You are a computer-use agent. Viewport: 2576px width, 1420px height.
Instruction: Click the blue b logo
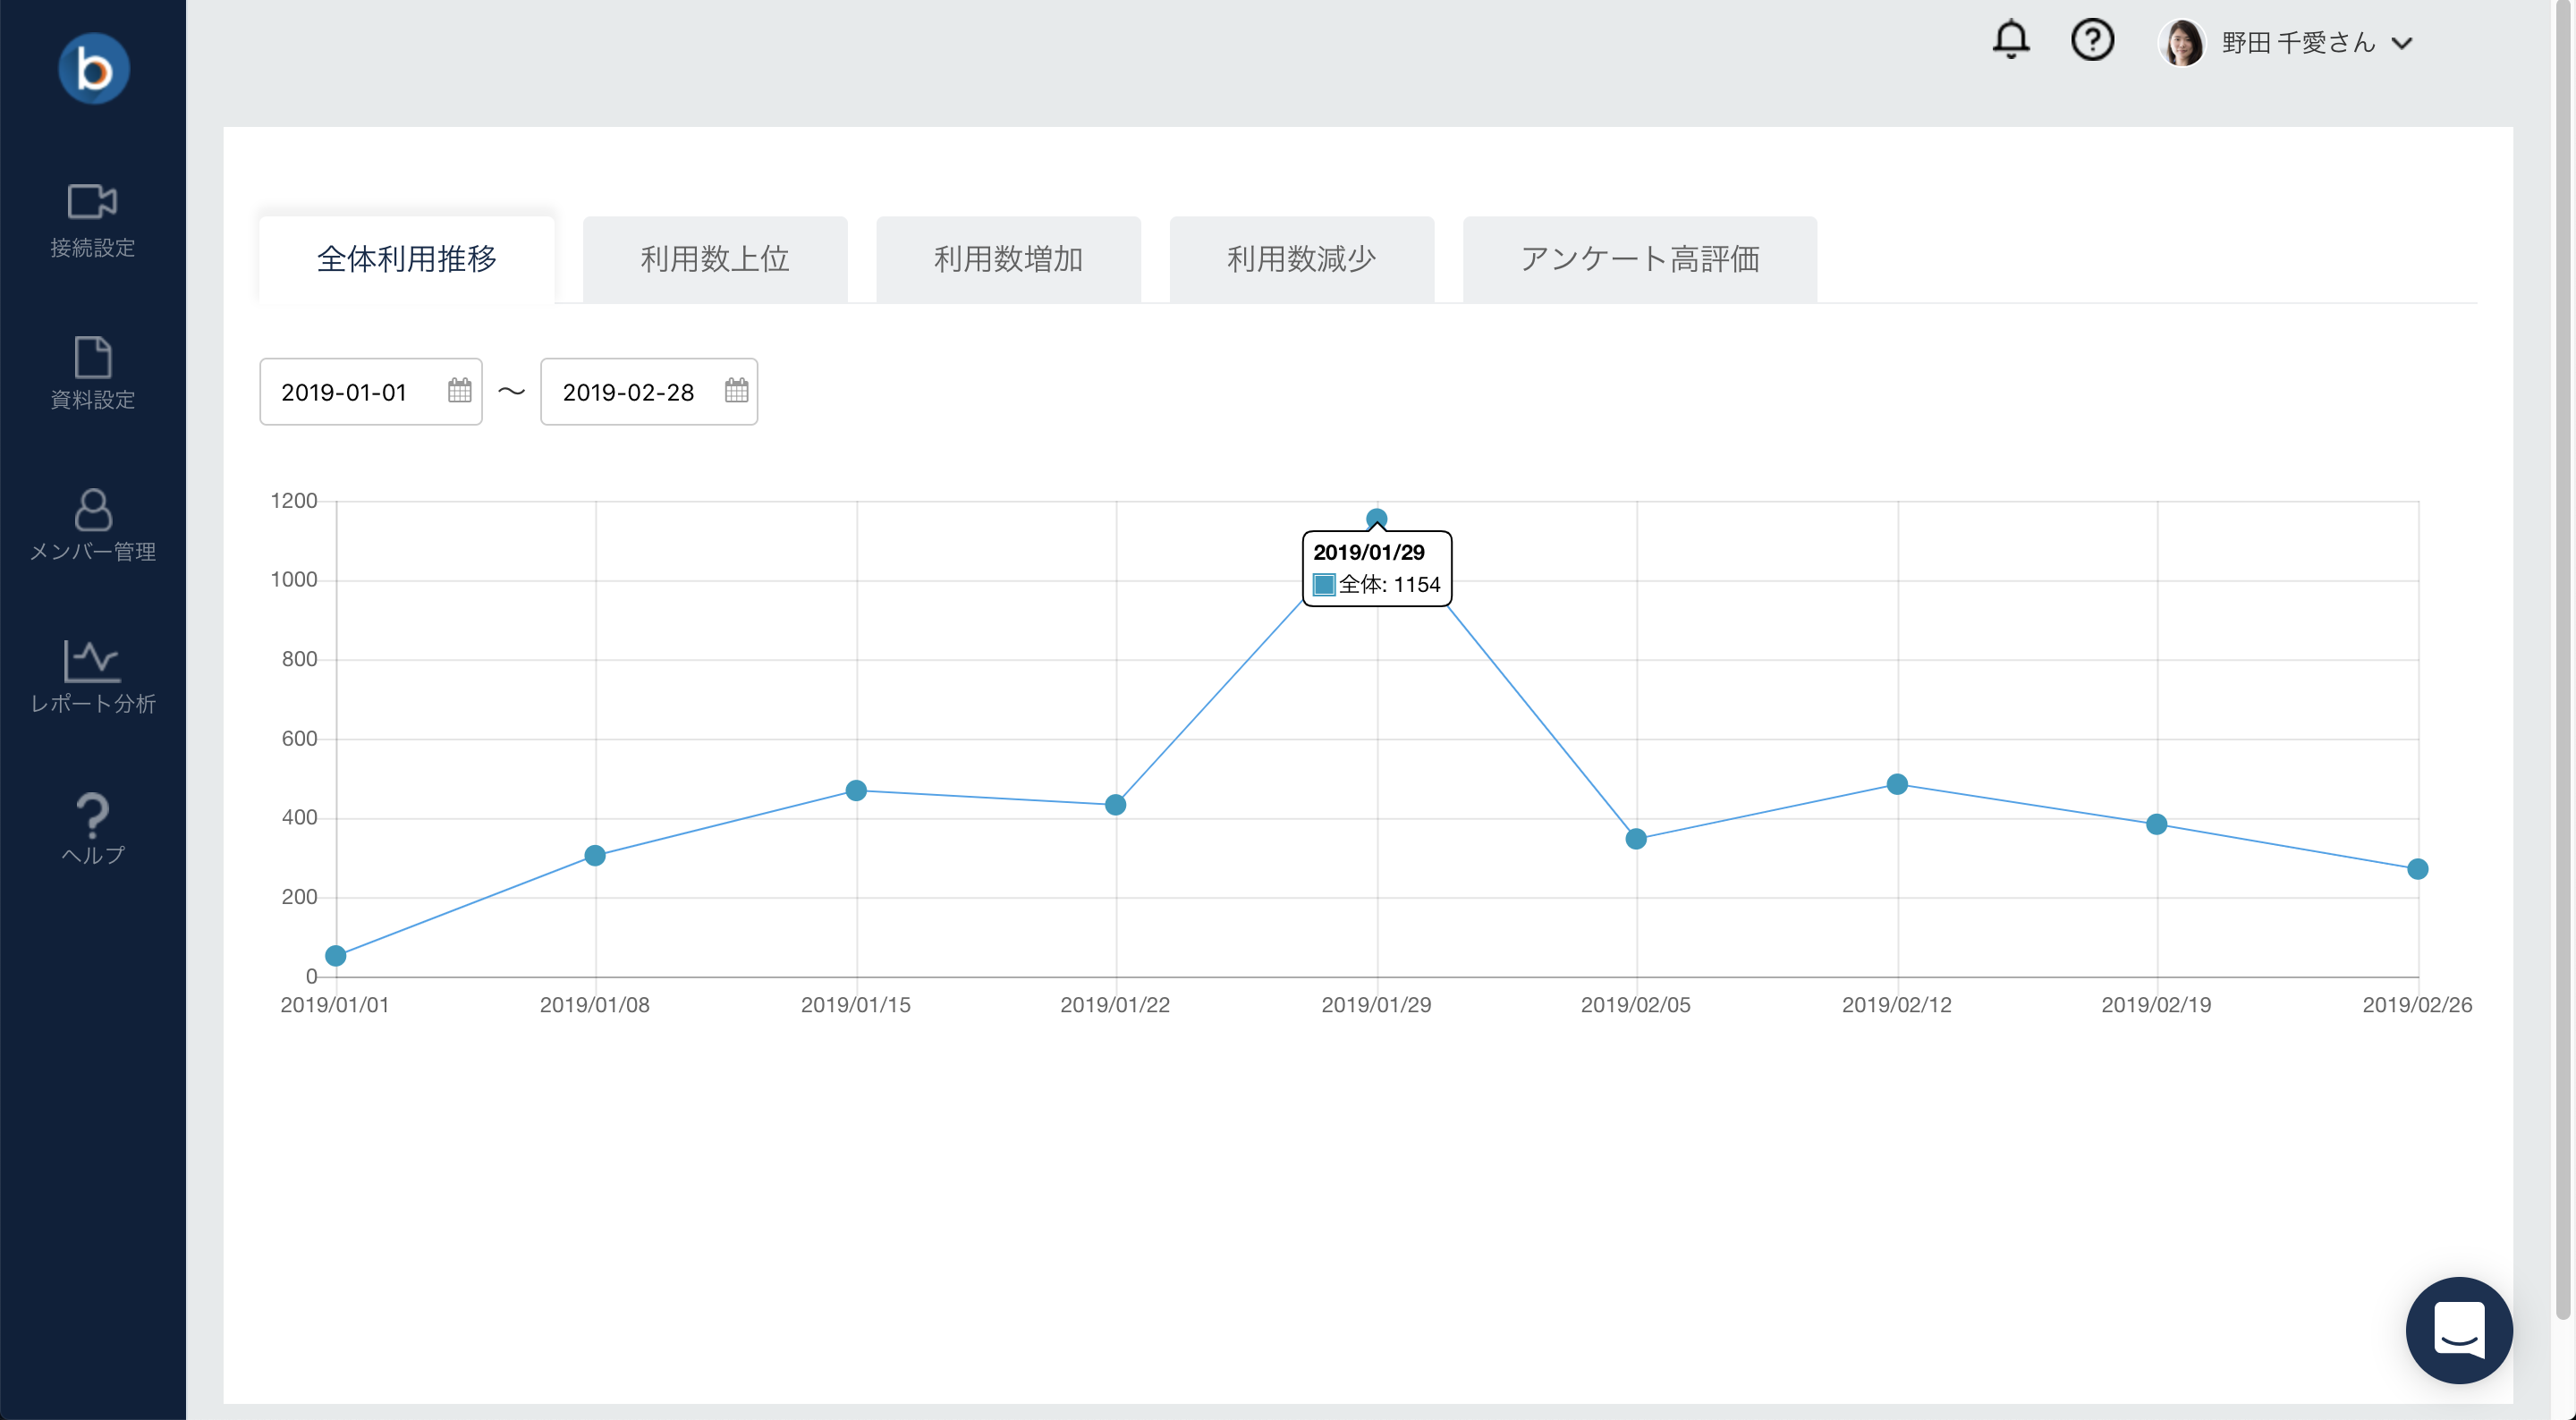point(93,69)
